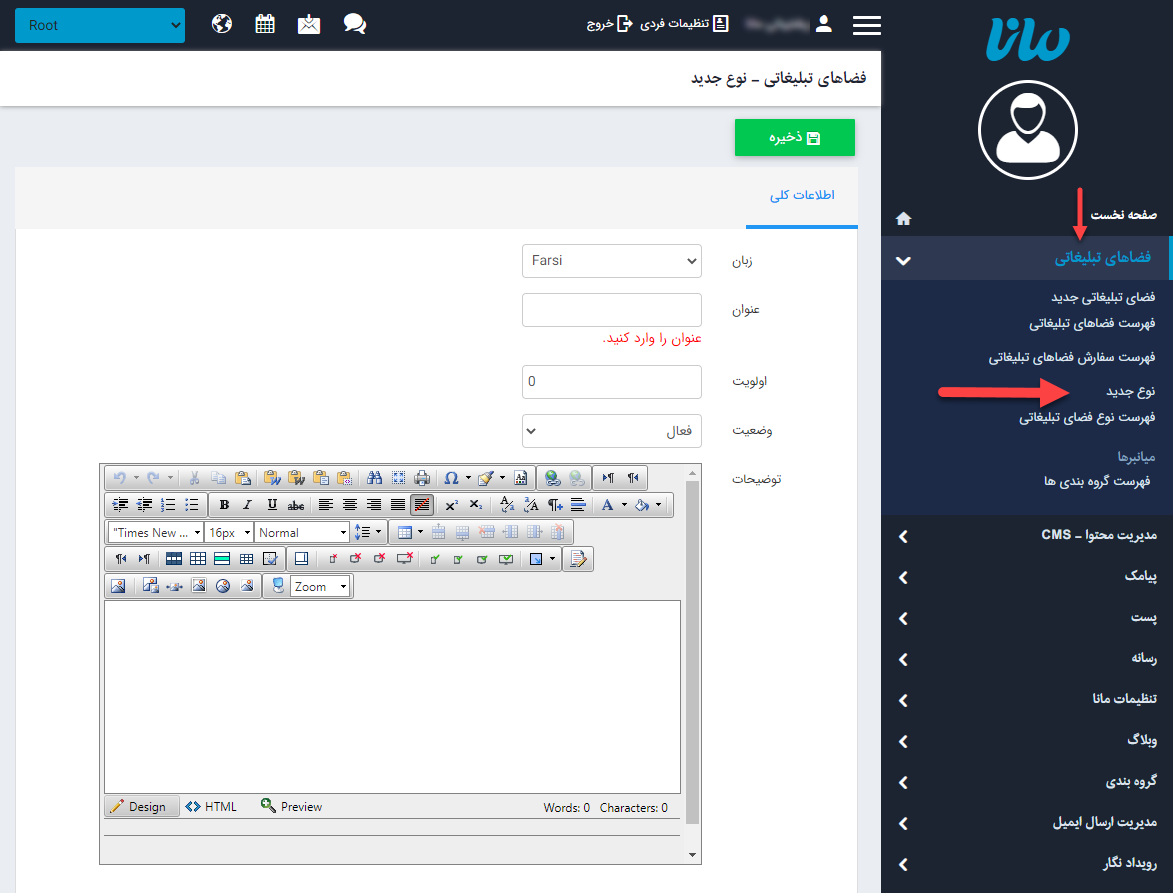Screen dimensions: 1173x893
Task: Click the Print icon in the editor toolbar
Action: coord(422,478)
